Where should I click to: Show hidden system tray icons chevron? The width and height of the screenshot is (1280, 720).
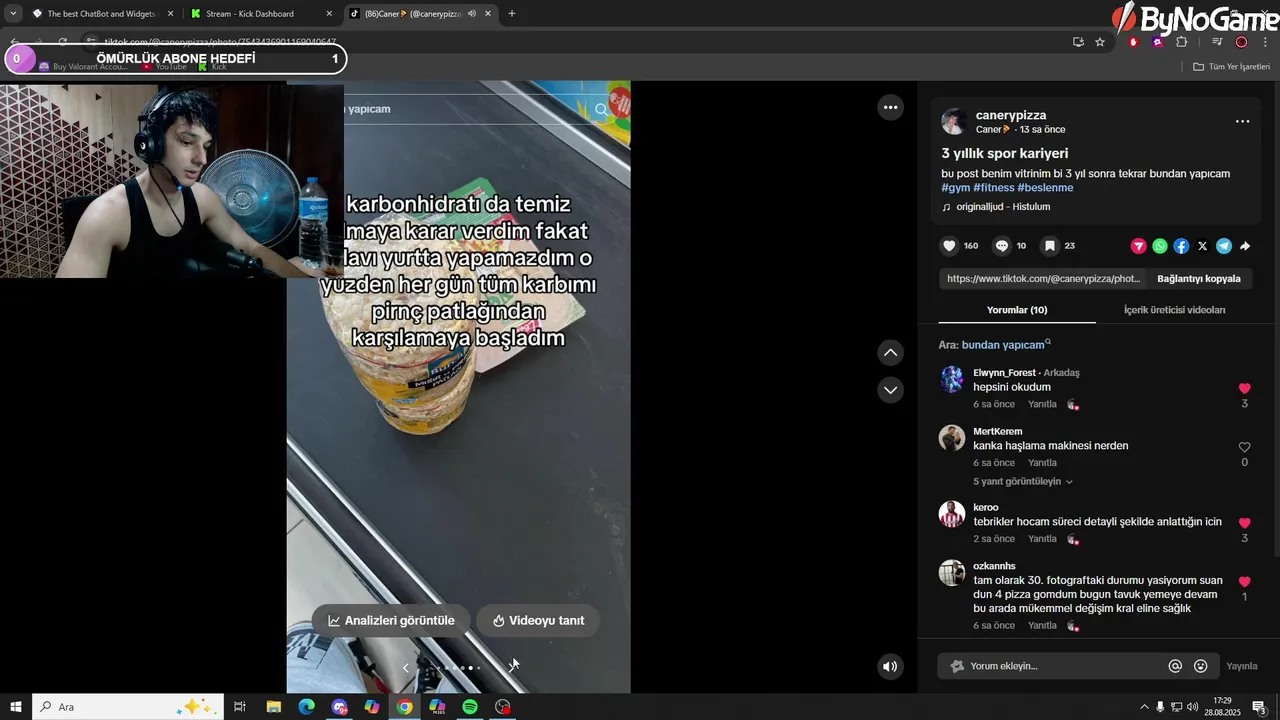1144,707
